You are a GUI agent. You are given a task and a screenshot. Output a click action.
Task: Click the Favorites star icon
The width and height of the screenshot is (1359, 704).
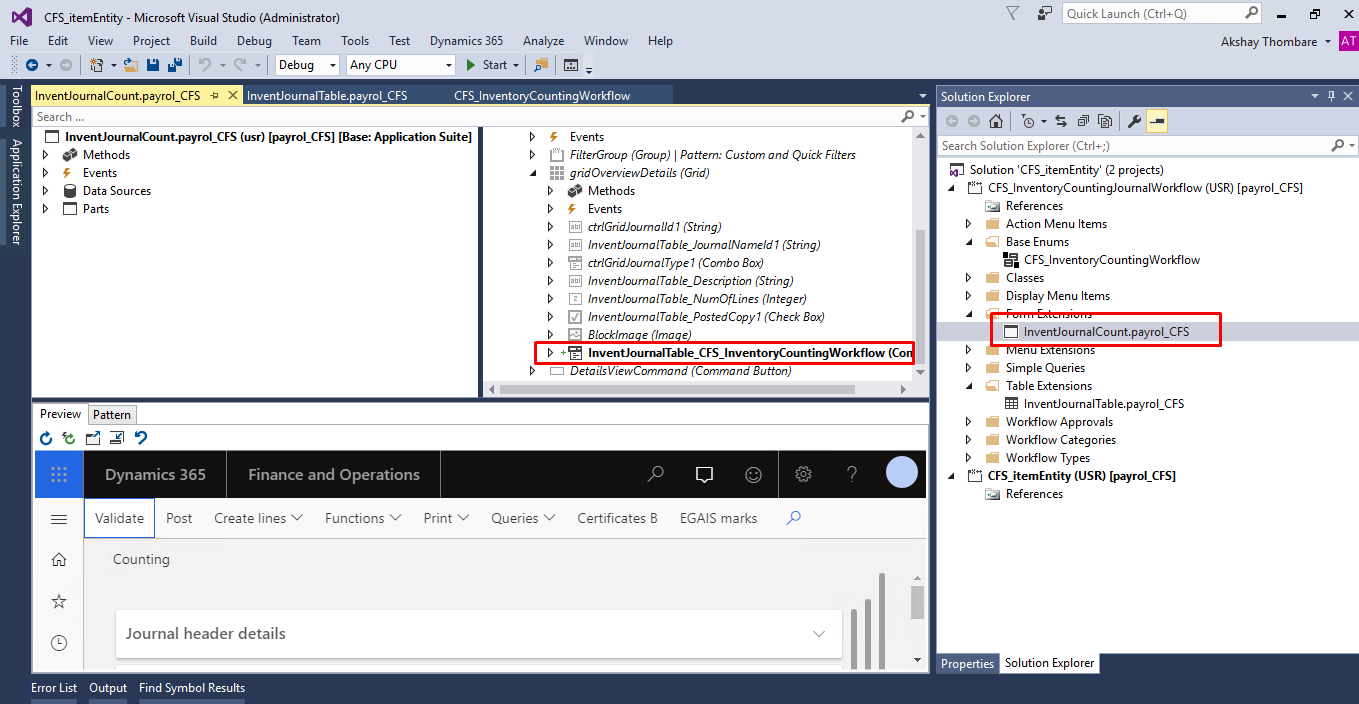[x=59, y=601]
